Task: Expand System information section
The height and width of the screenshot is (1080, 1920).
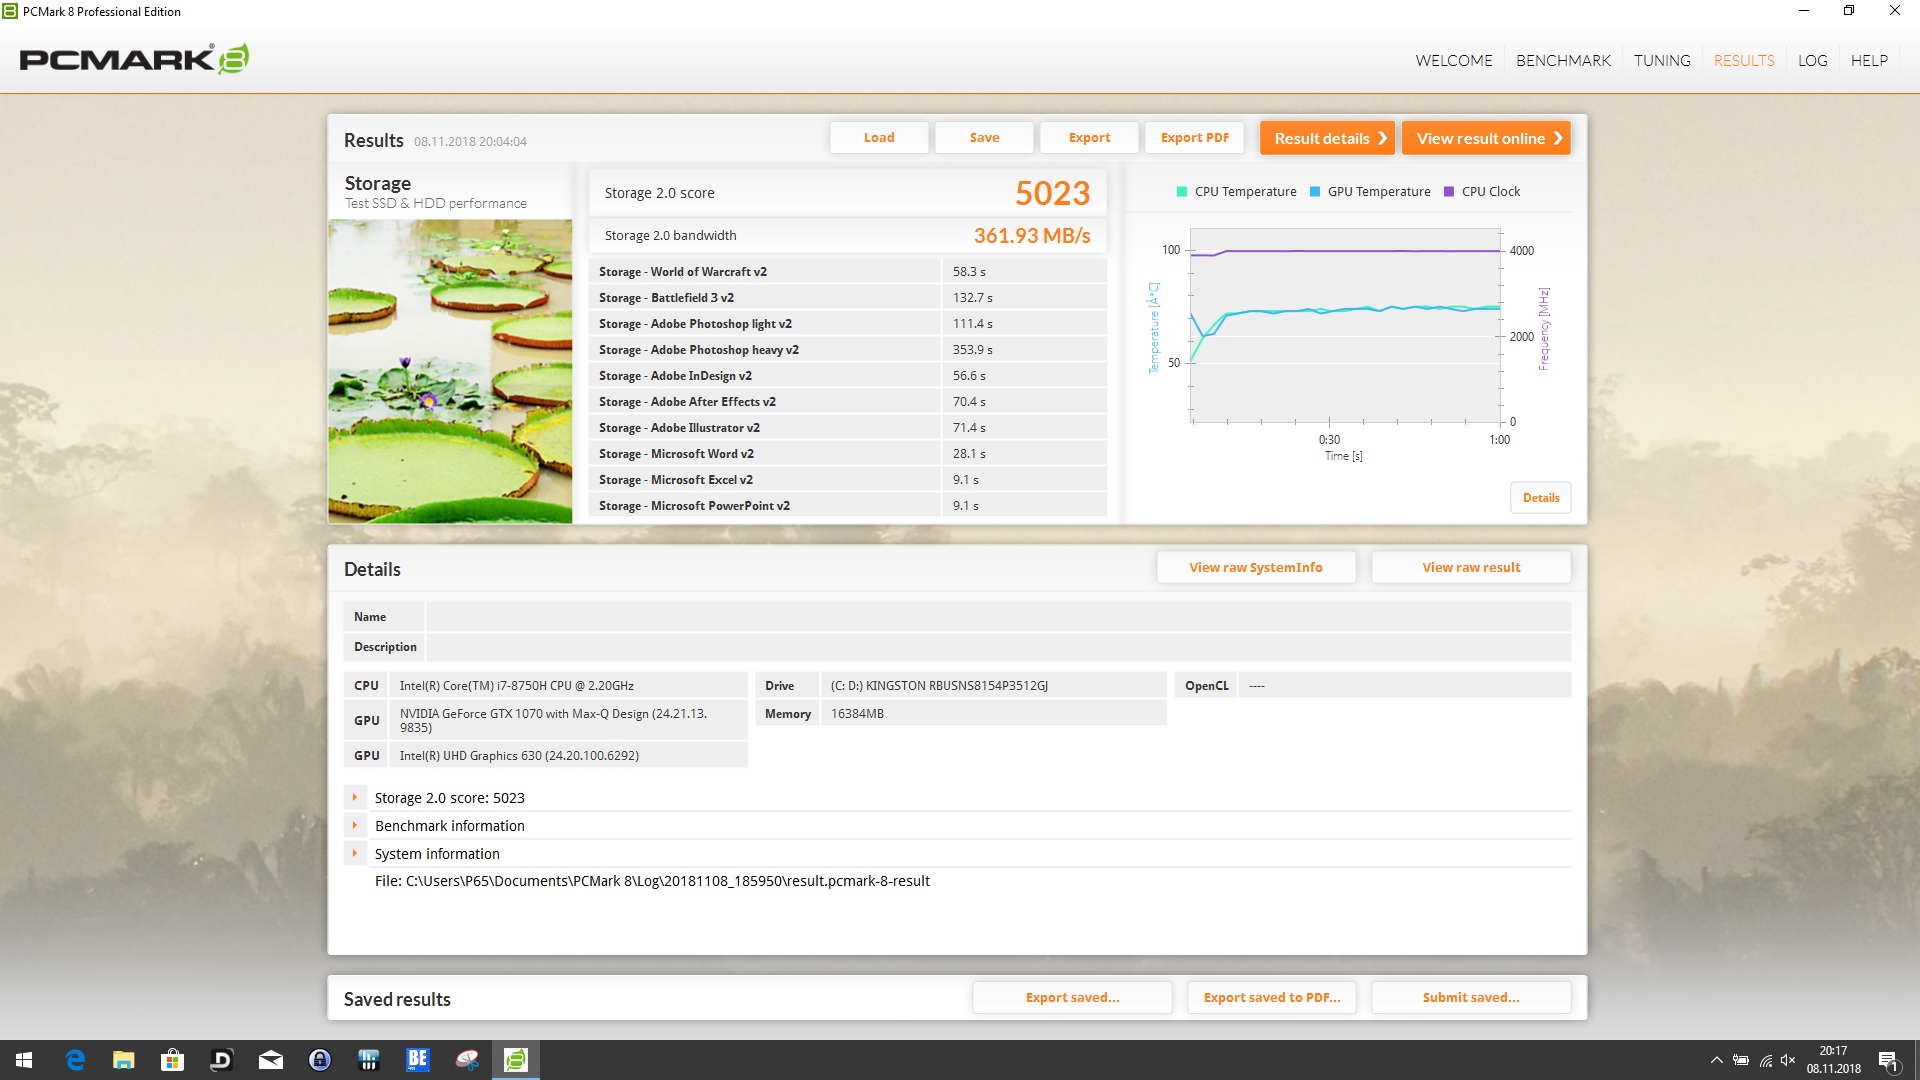Action: [354, 854]
